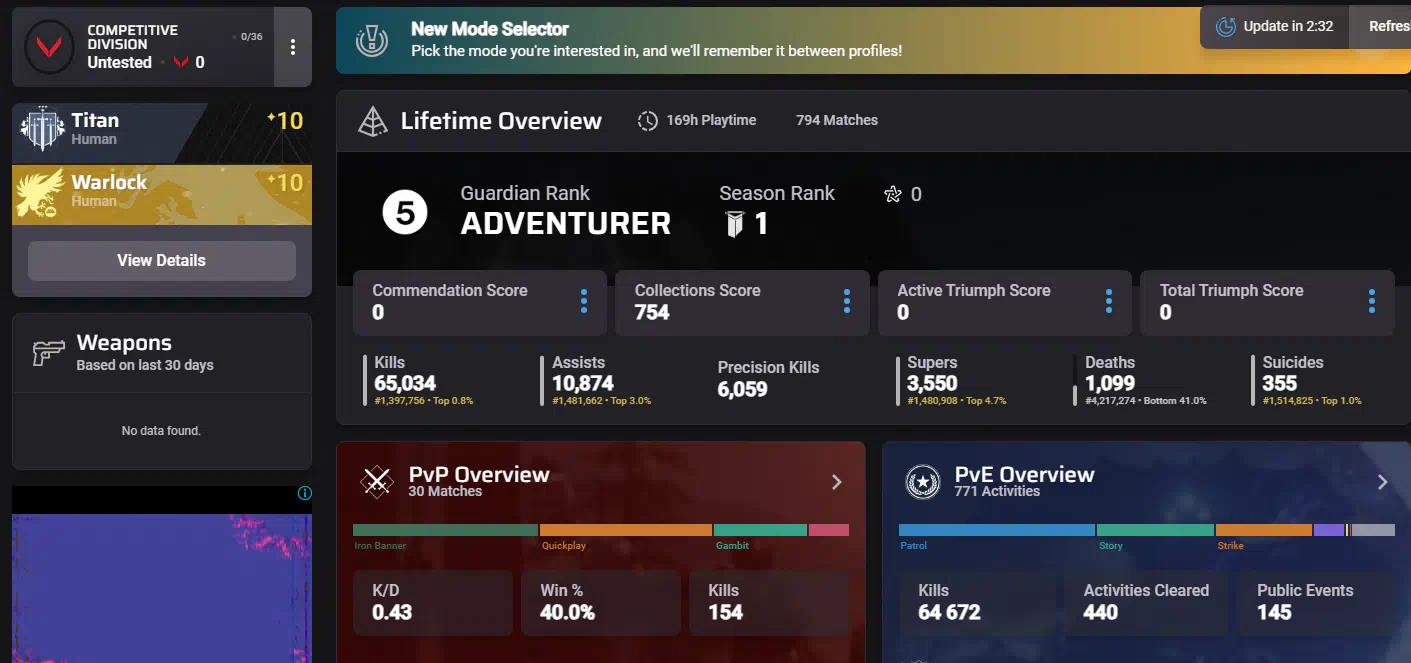
Task: Click the update timer clock icon
Action: [x=1226, y=27]
